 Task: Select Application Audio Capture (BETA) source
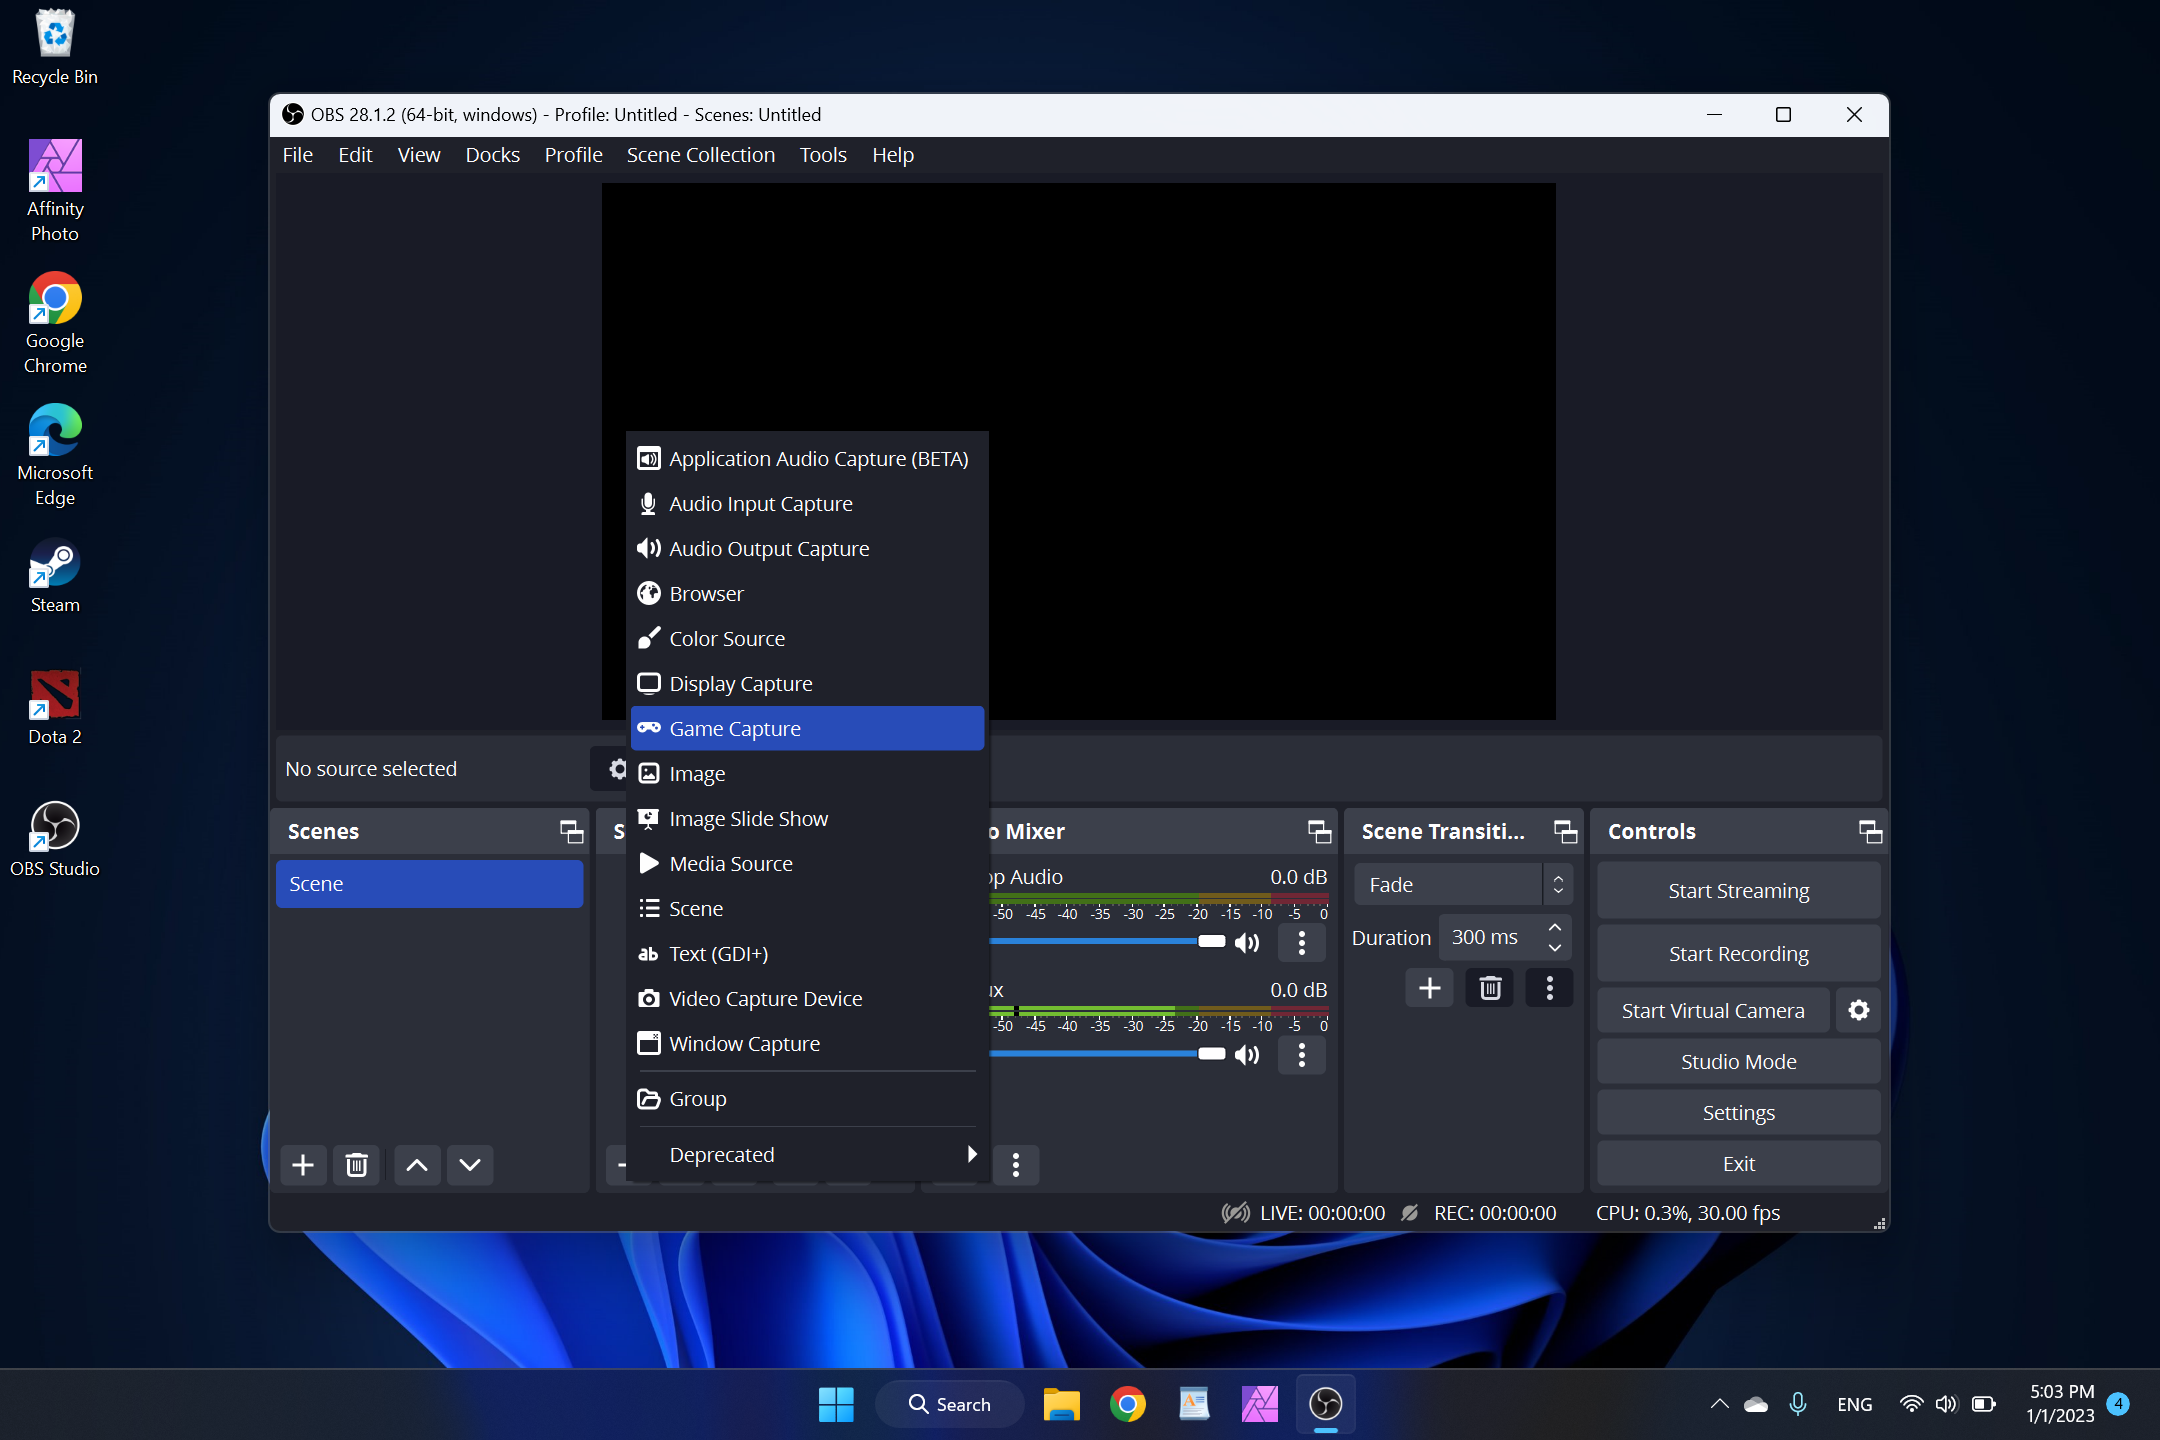coord(807,459)
